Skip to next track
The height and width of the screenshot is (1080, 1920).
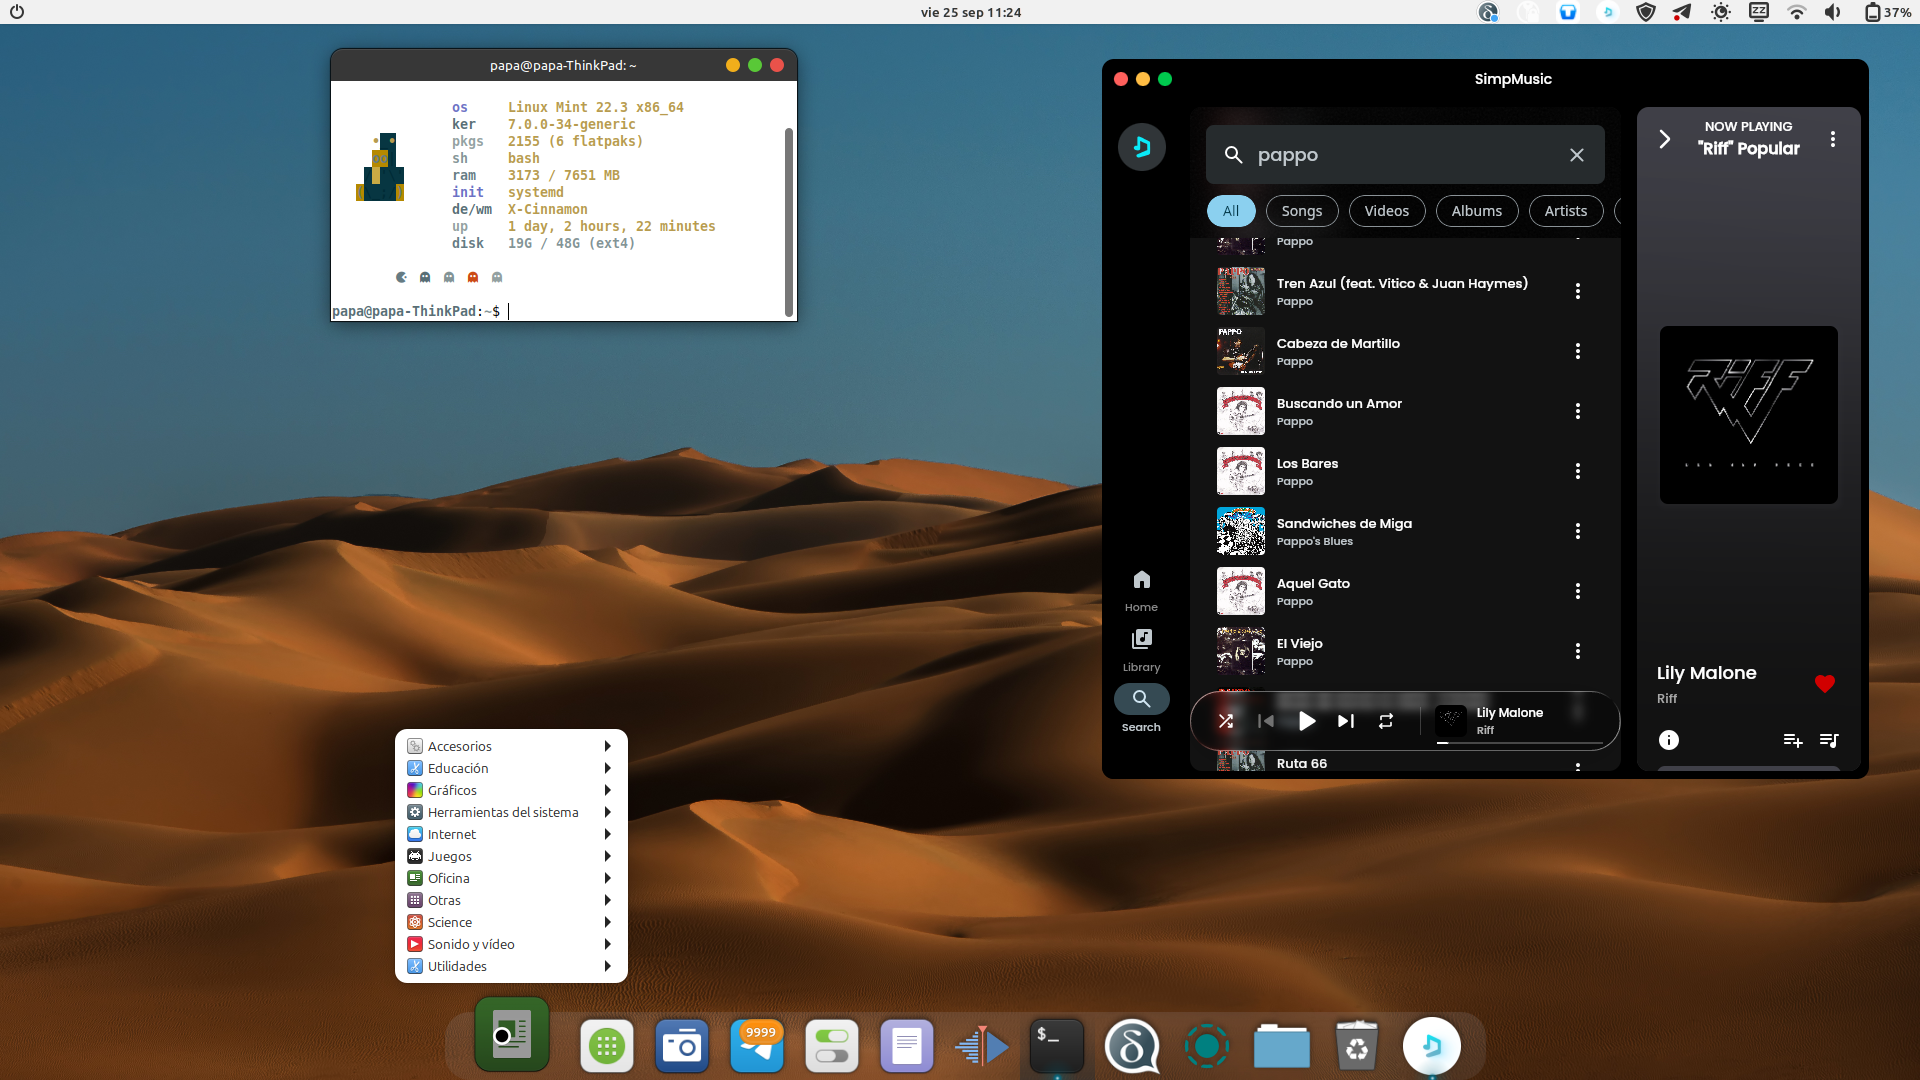point(1346,721)
